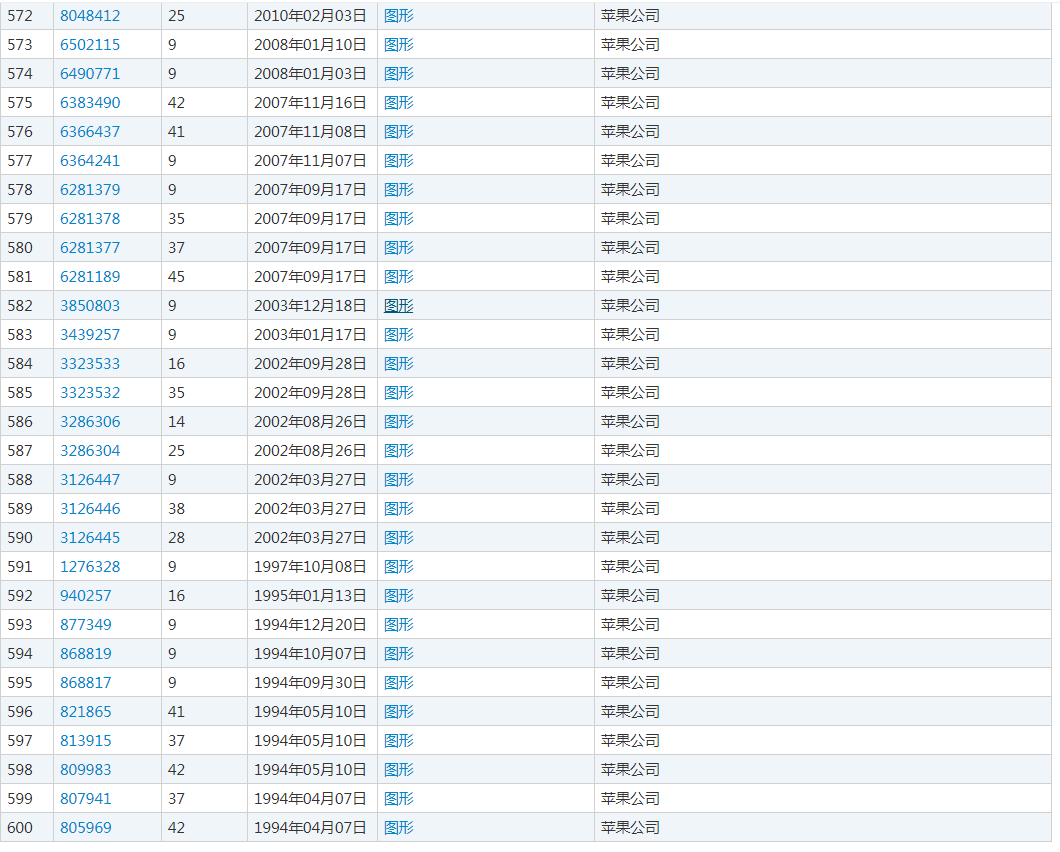Select the date 1994年12月20日

point(310,625)
